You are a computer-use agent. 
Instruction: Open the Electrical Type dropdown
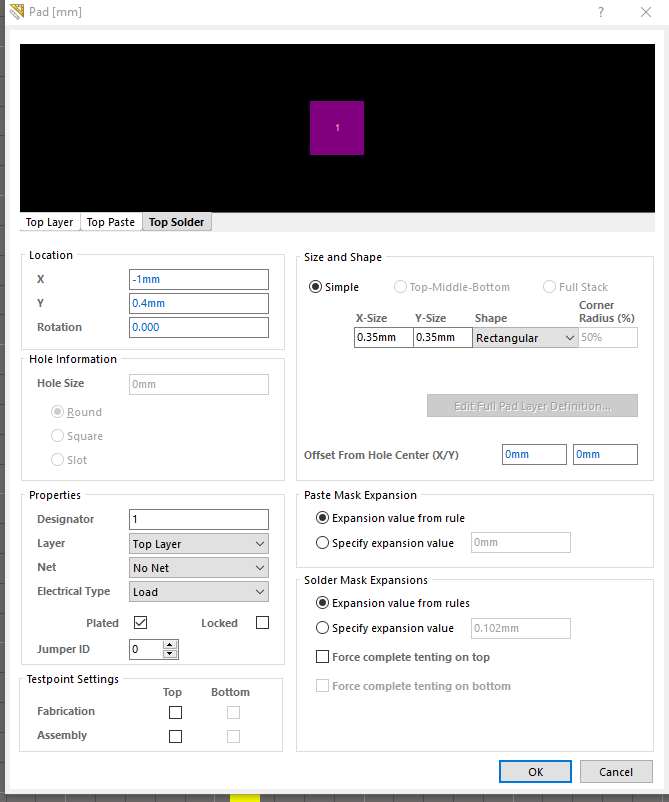pos(199,592)
